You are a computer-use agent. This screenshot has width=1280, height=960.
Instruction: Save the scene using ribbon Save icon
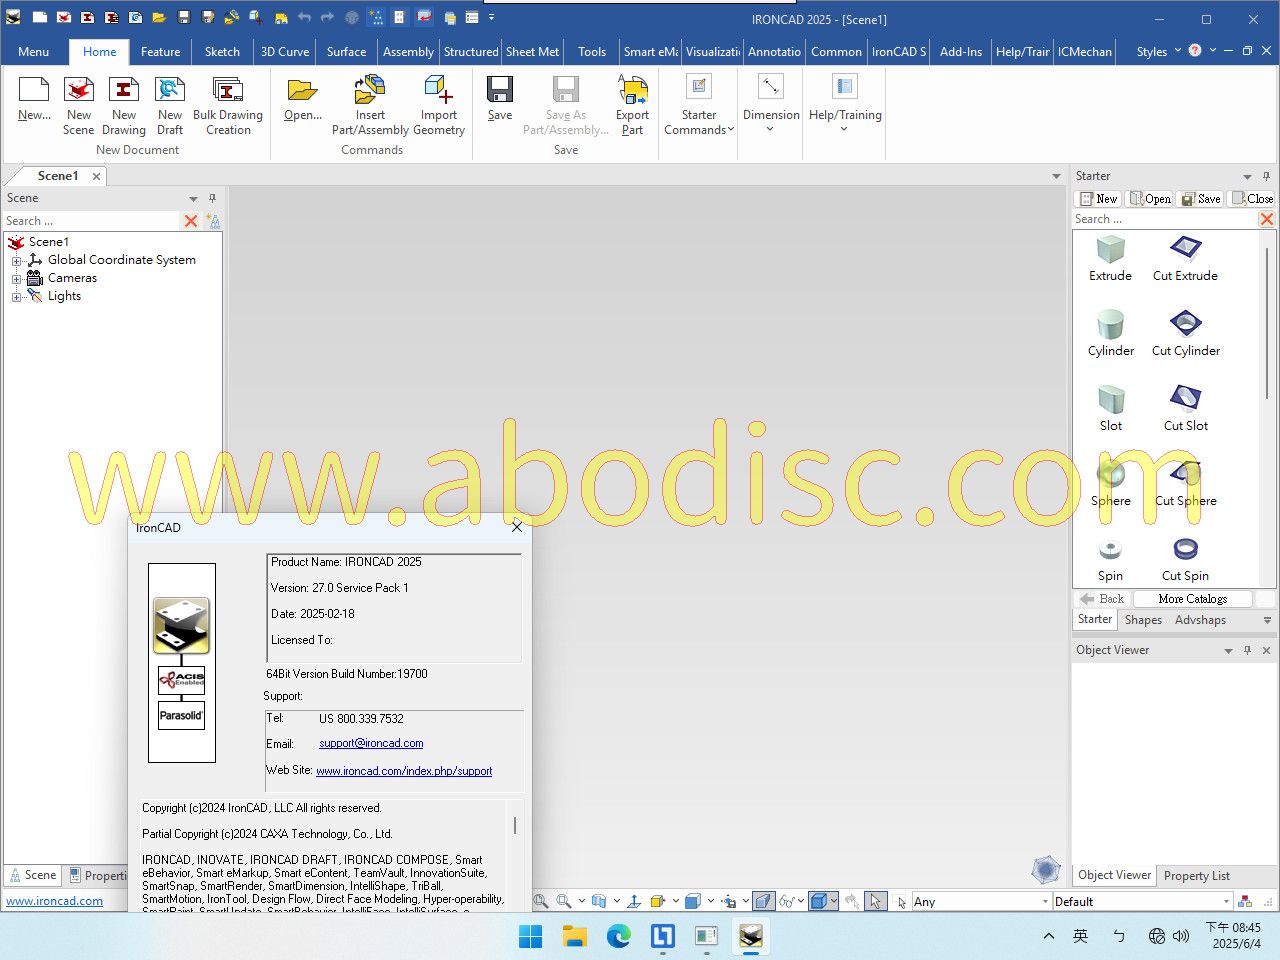[500, 90]
